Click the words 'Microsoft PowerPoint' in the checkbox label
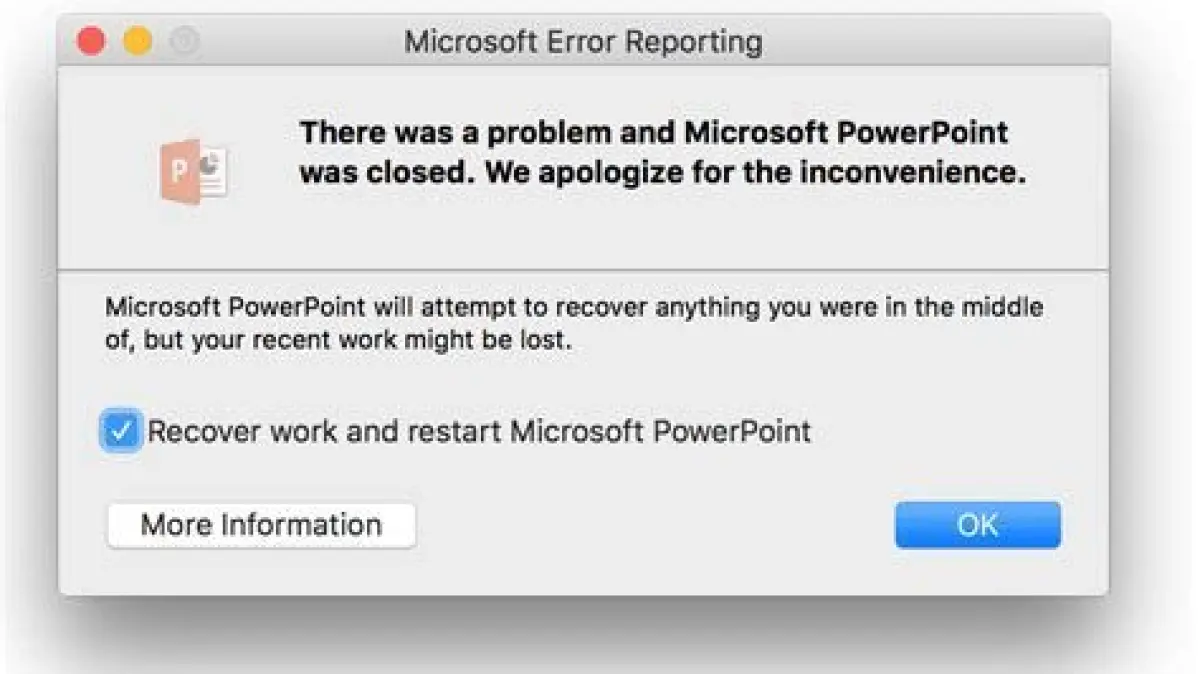Viewport: 1200px width, 674px height. pos(660,432)
